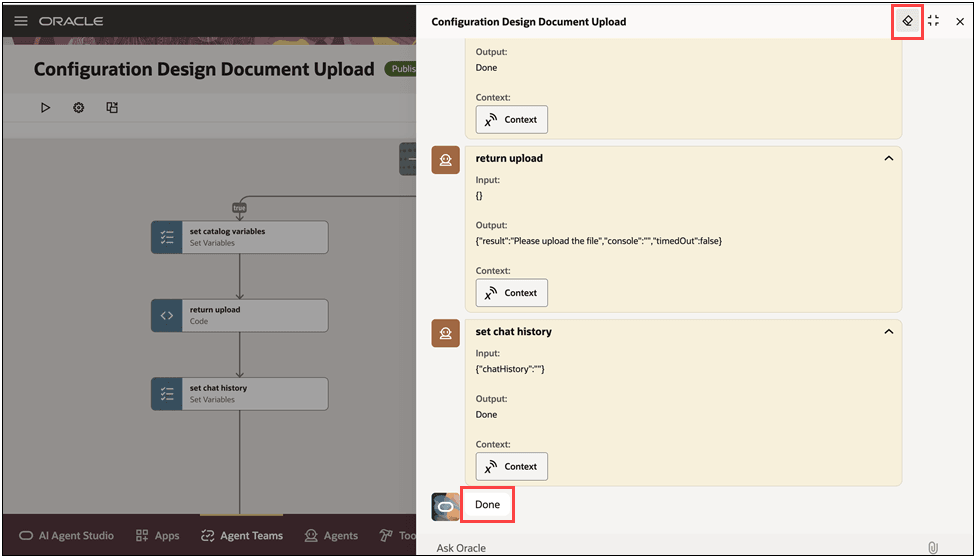
Task: Click the Published status badge
Action: (x=401, y=69)
